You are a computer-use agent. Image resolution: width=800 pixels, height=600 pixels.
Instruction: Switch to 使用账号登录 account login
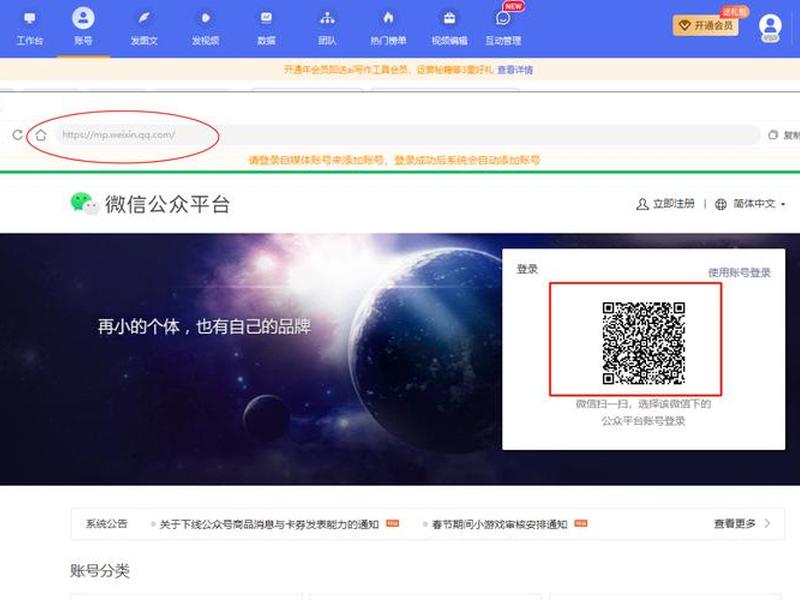pos(739,272)
